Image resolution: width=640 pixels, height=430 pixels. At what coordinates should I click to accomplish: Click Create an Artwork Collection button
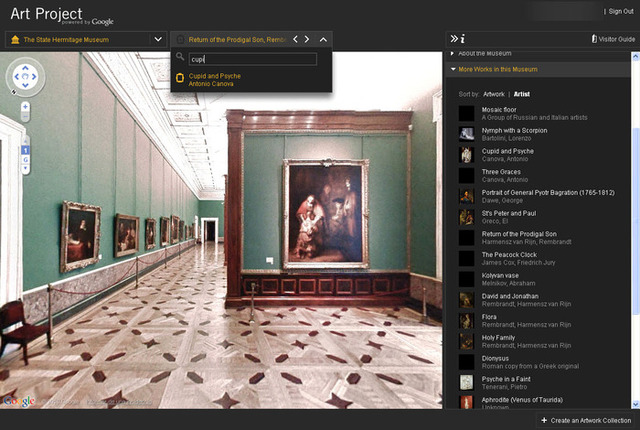586,420
